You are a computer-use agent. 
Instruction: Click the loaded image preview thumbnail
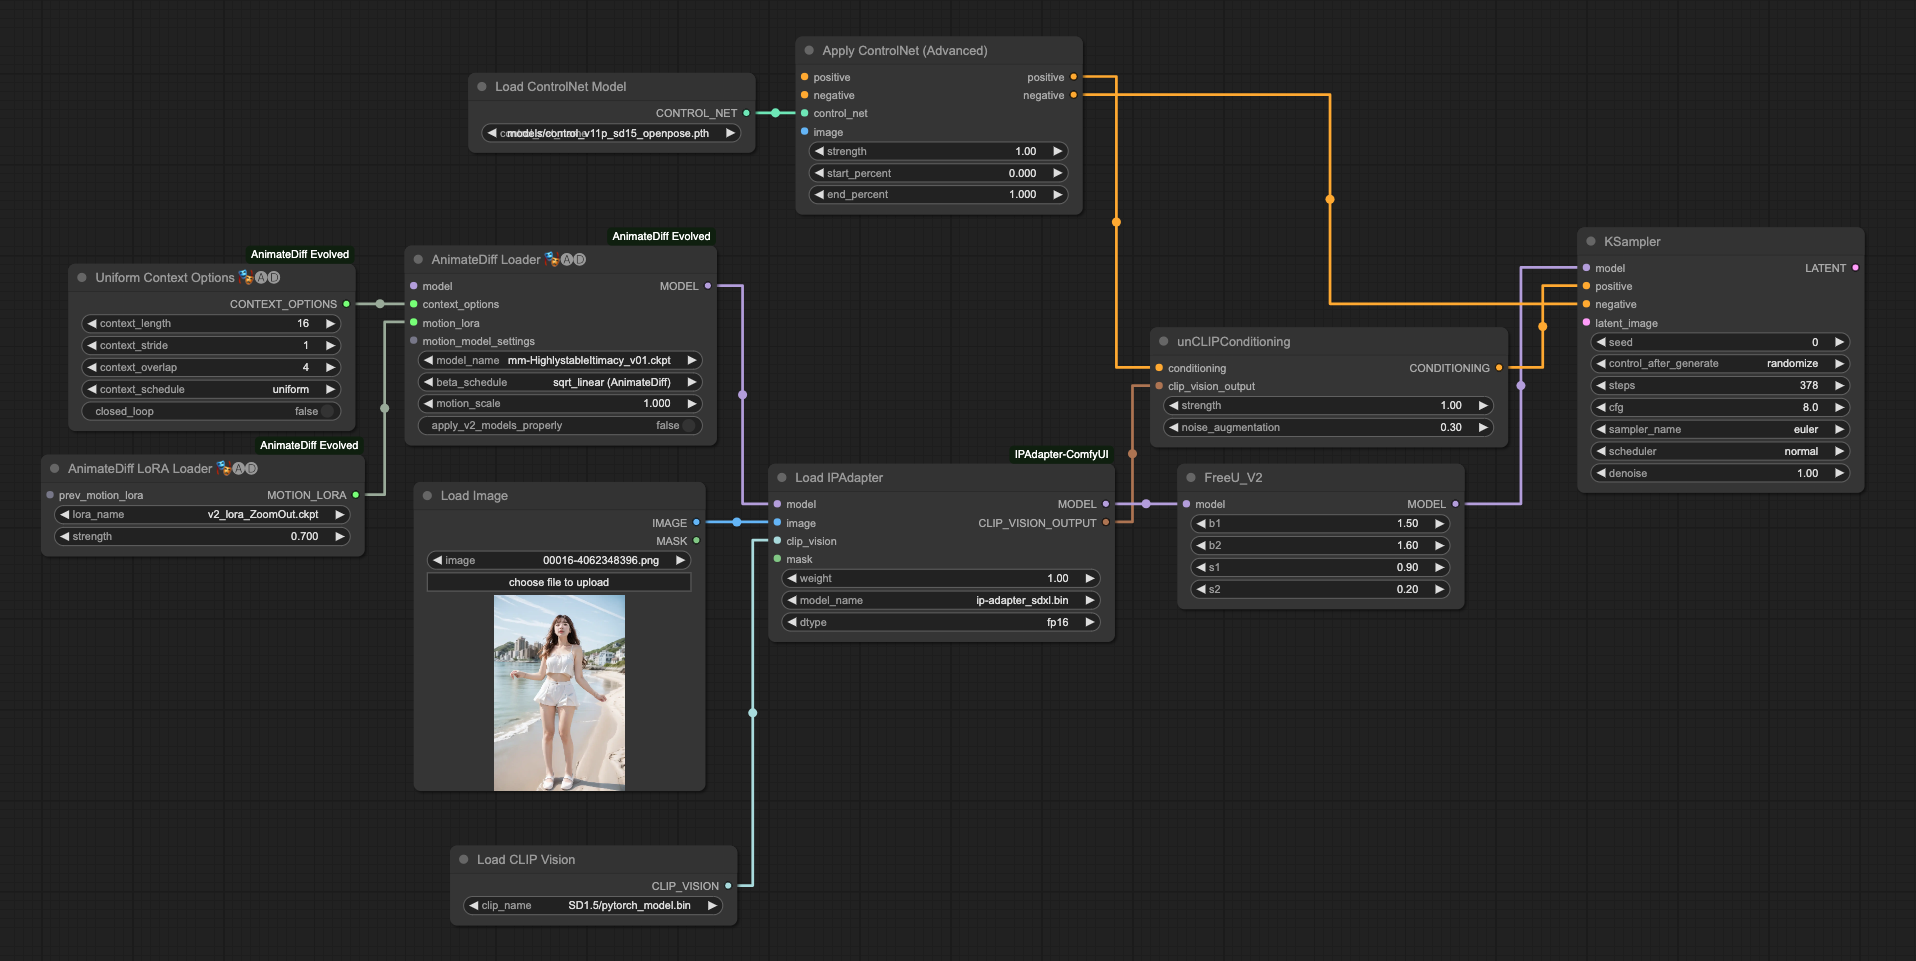coord(558,692)
